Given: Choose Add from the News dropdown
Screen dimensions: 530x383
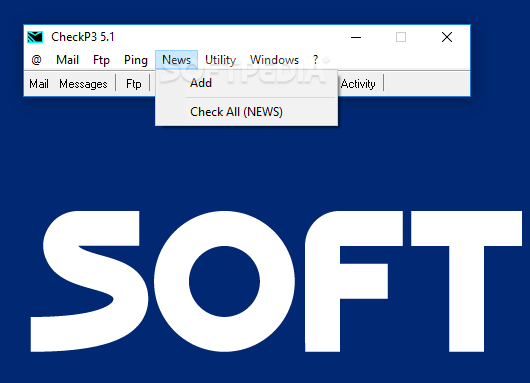Looking at the screenshot, I should pyautogui.click(x=246, y=83).
